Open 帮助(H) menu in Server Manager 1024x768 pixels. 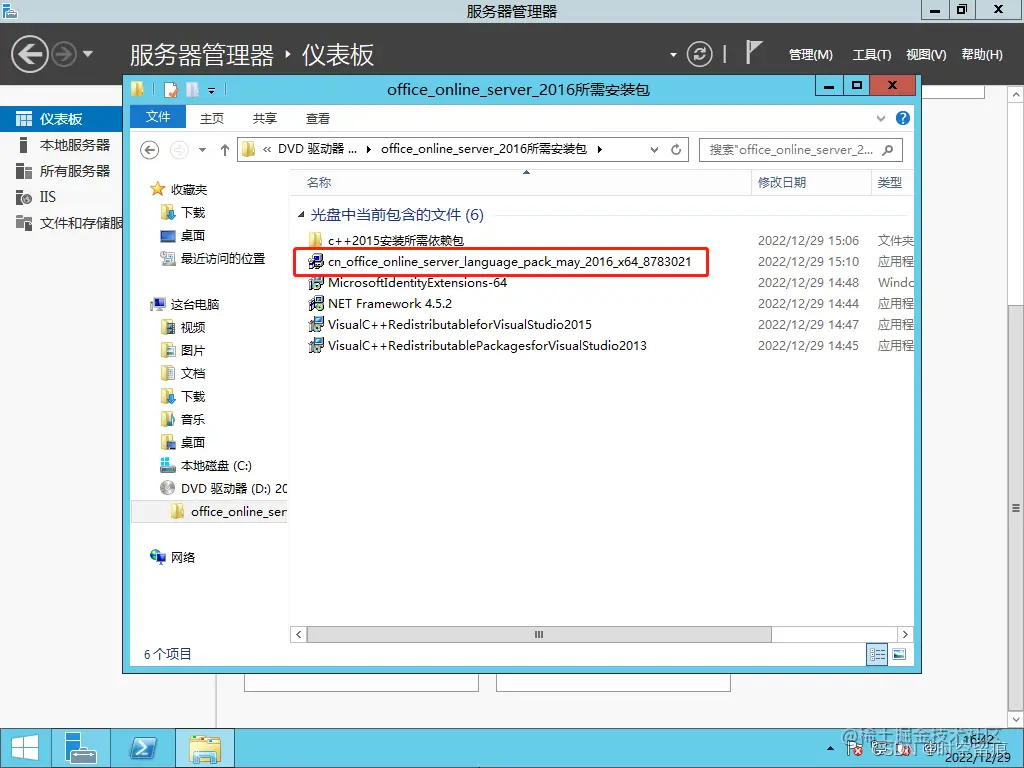[x=982, y=55]
